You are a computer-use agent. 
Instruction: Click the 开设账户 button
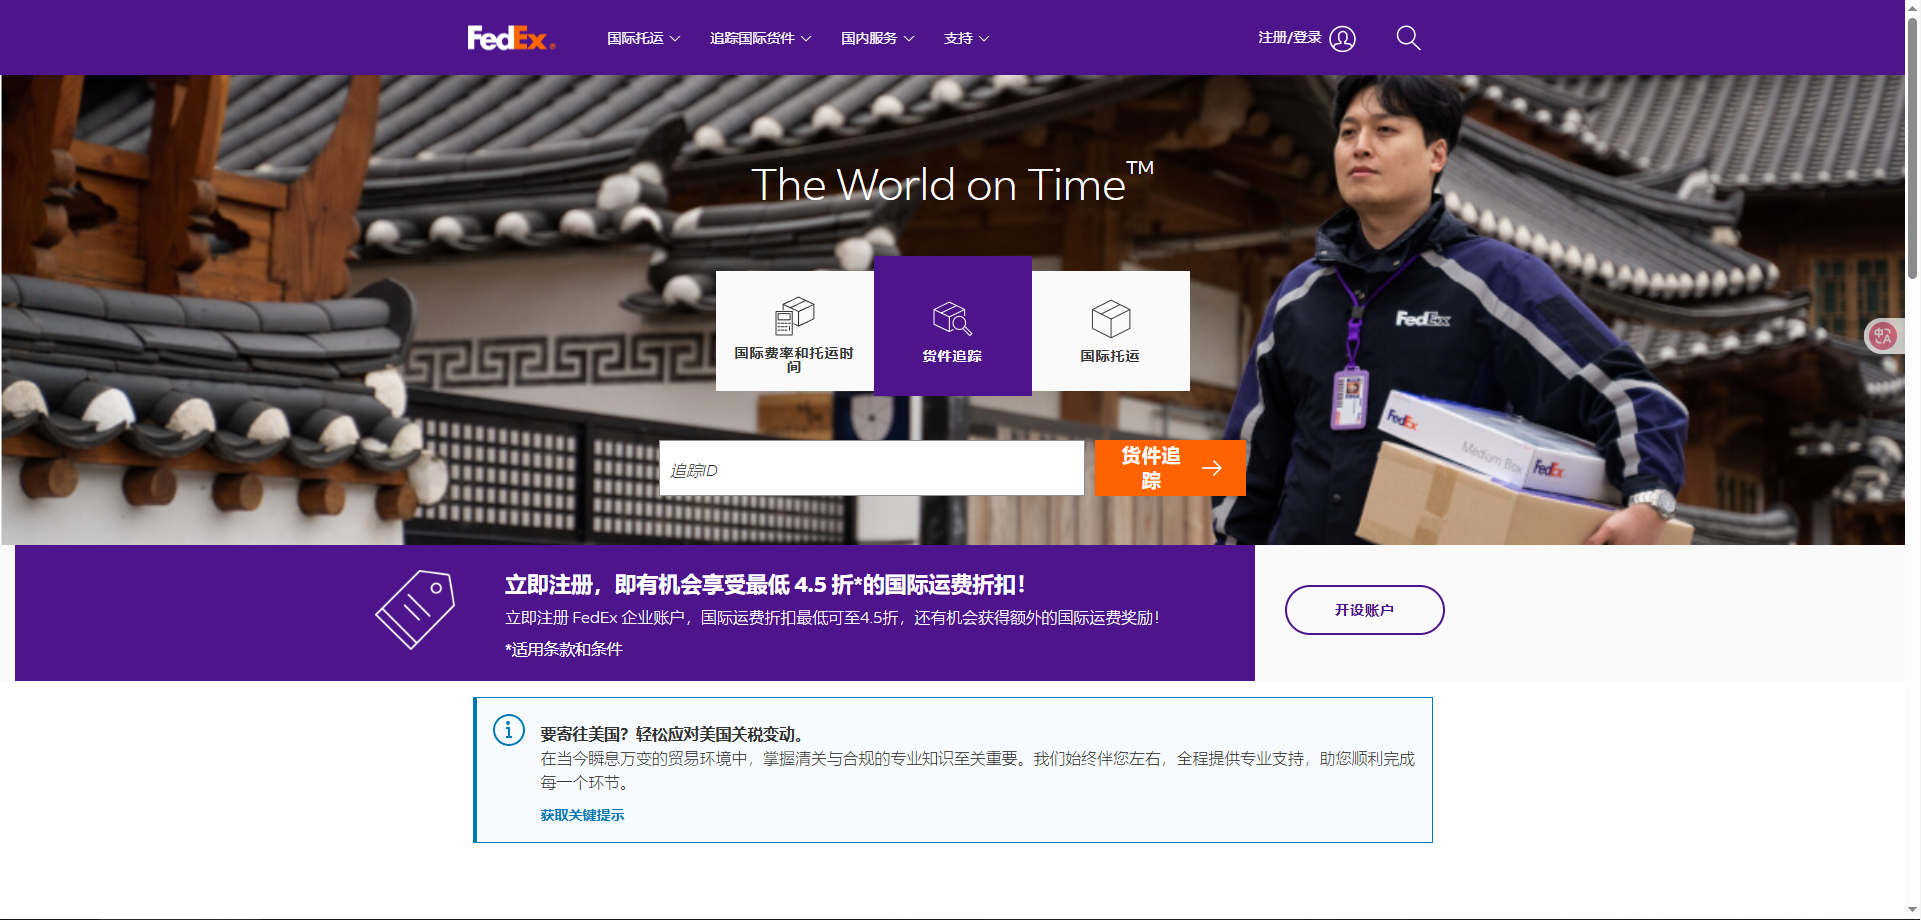pyautogui.click(x=1364, y=609)
